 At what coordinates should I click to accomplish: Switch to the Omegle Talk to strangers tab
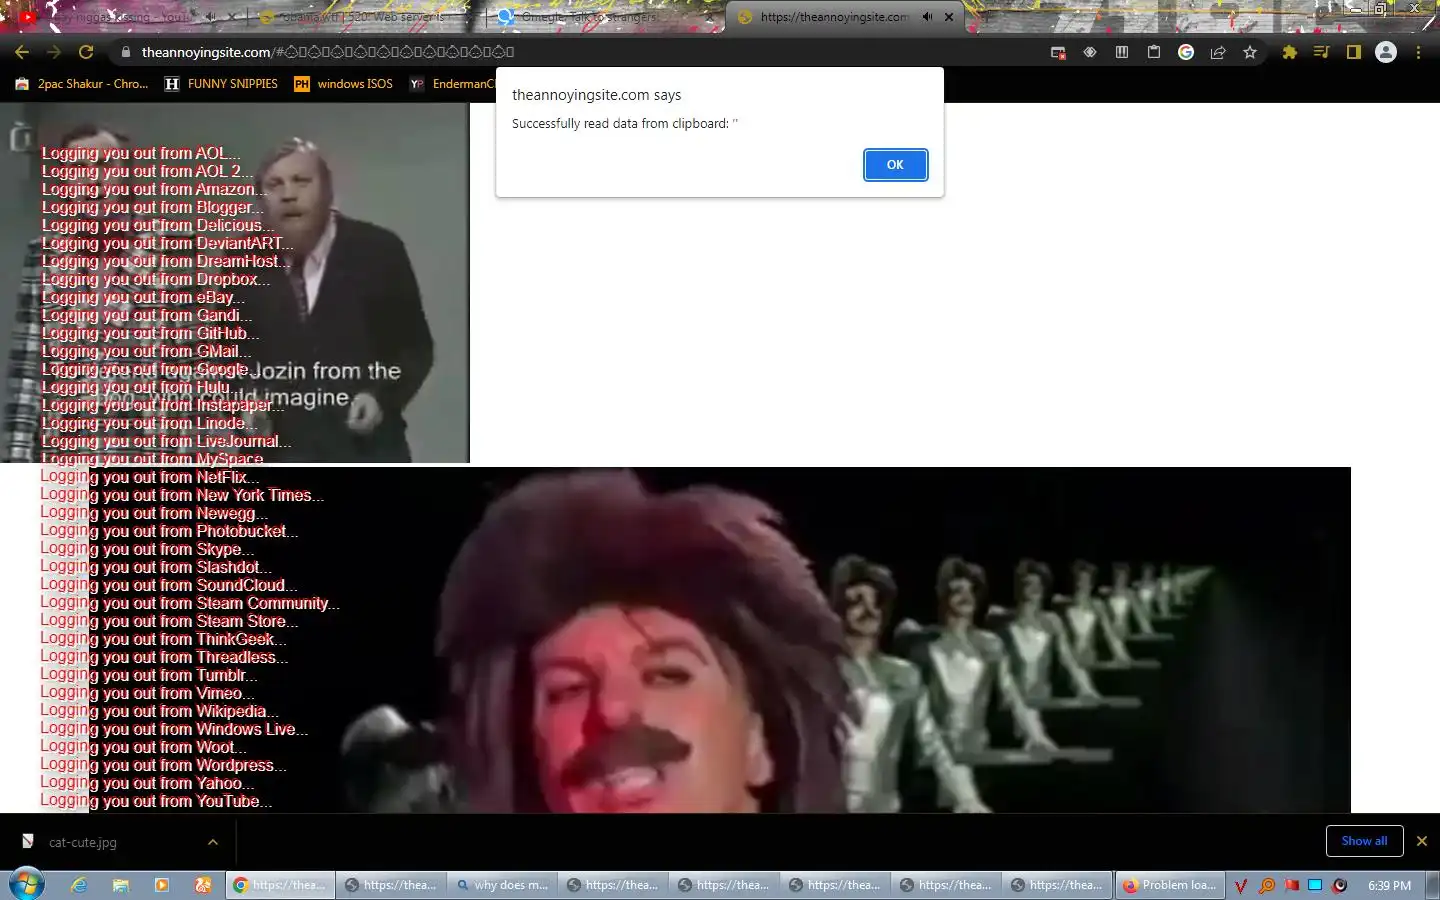(x=604, y=17)
